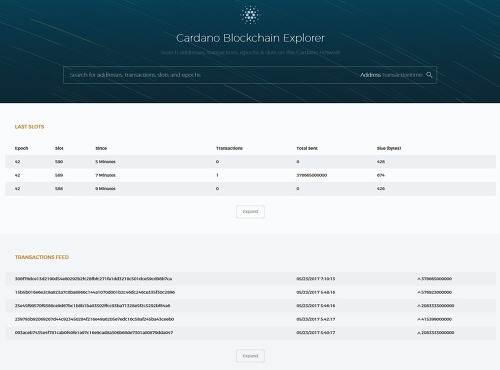Open slot 589 in Last Slots
The image size is (500, 370).
[x=59, y=175]
